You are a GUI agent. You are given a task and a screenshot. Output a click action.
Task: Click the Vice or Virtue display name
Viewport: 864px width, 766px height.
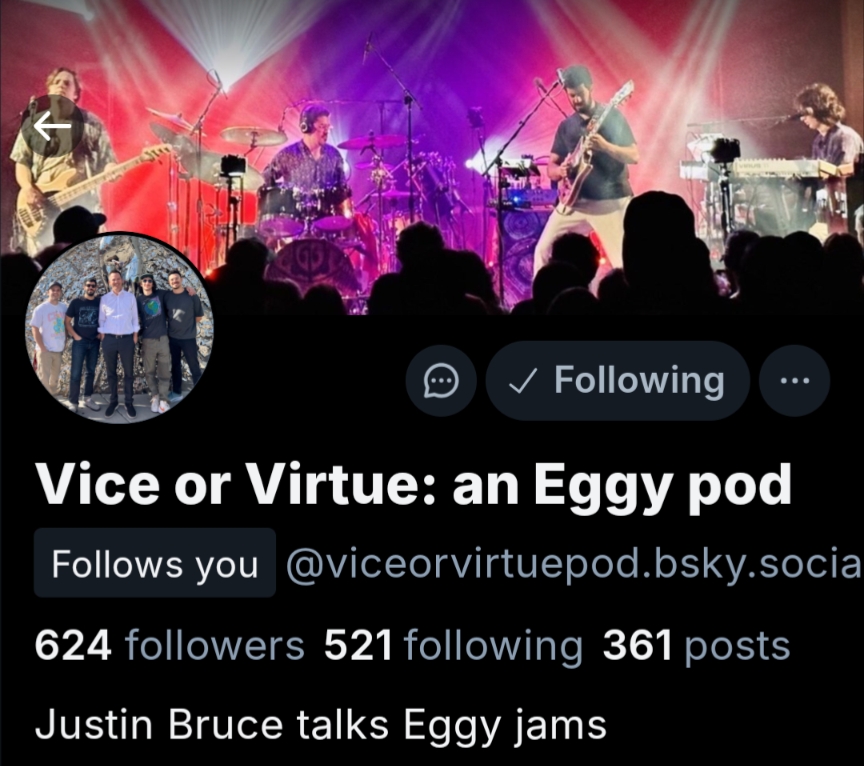click(x=413, y=485)
